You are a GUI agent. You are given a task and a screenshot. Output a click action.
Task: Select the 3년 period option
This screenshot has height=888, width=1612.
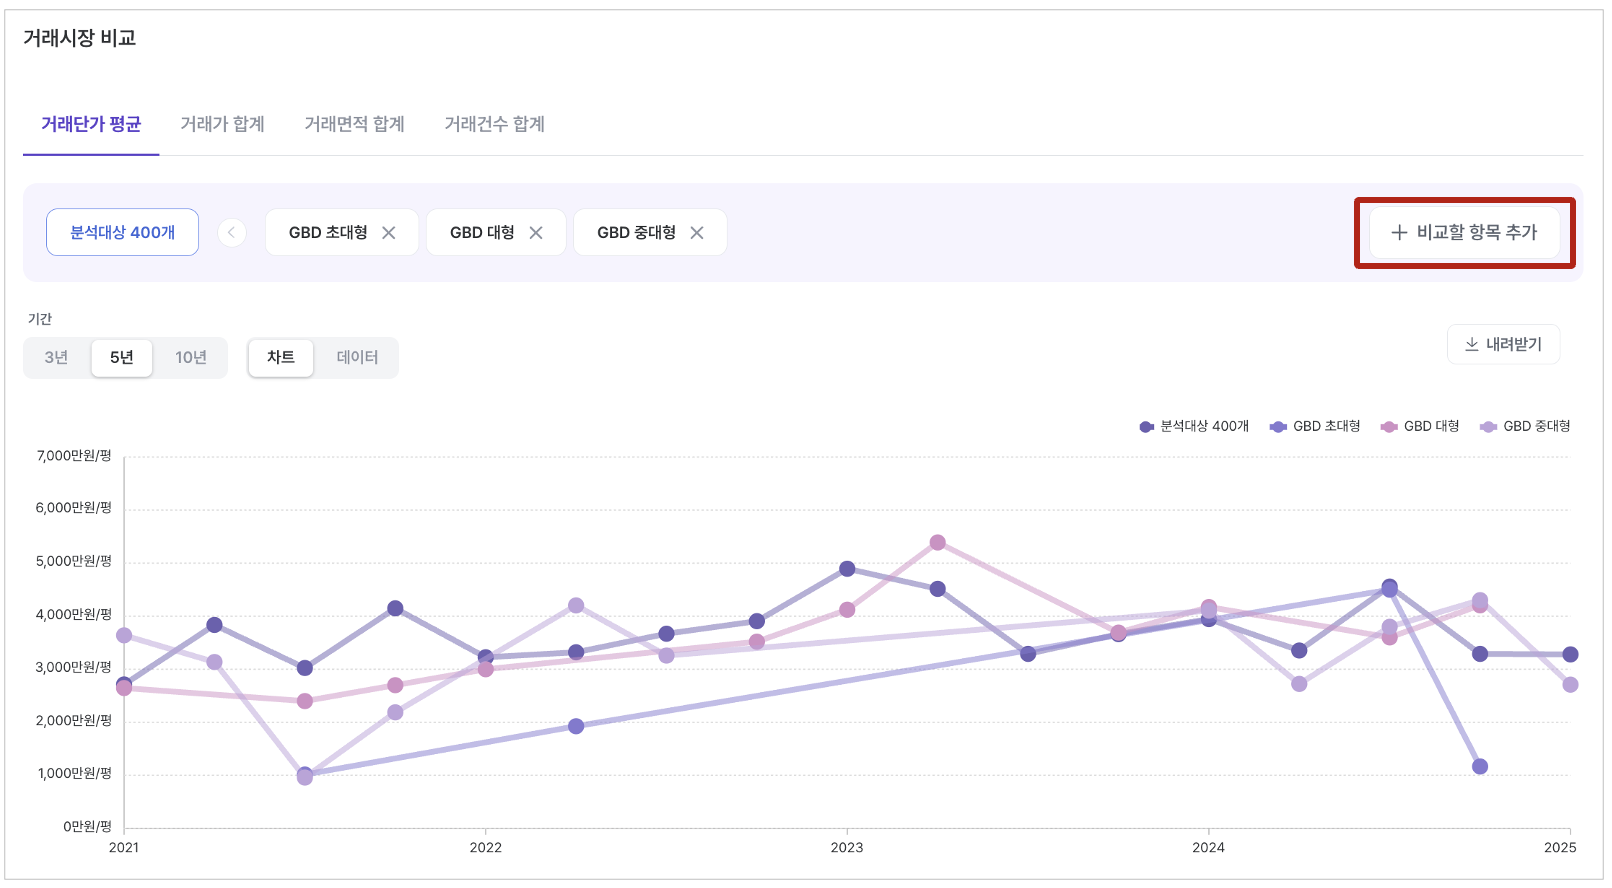click(x=57, y=358)
